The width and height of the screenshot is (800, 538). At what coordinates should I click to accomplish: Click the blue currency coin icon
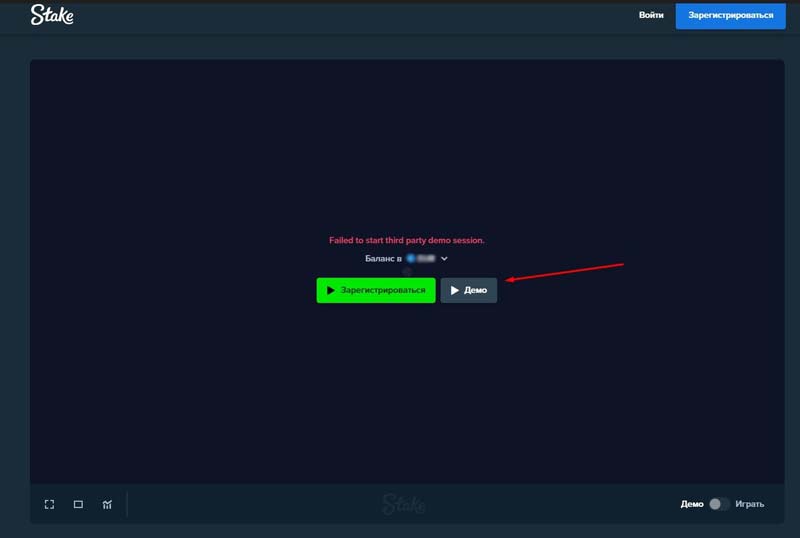(410, 259)
